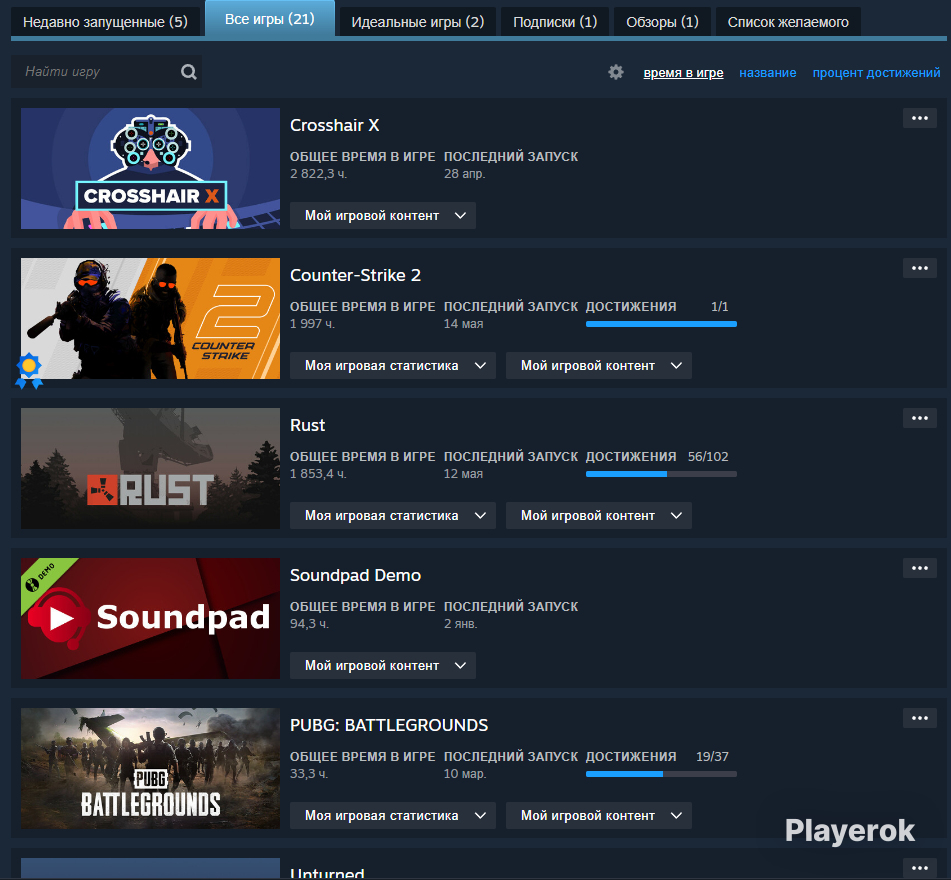The height and width of the screenshot is (880, 951).
Task: Open the Counter-Strike 2 game banner
Action: pos(150,318)
